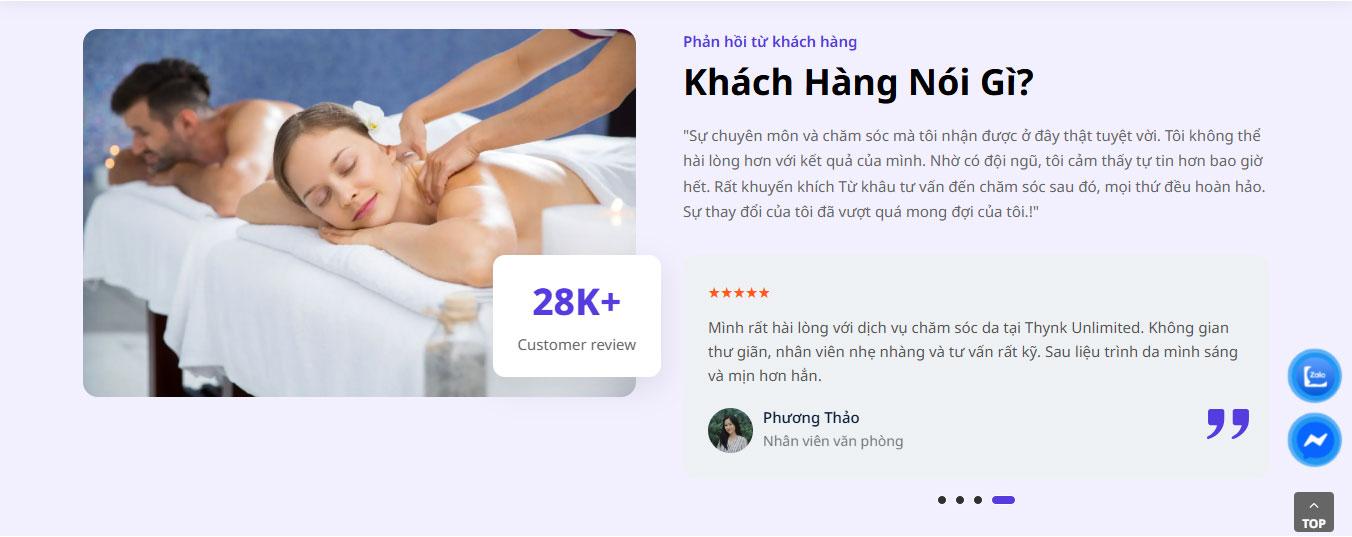Screen dimensions: 1352x537
Task: Go to the third testimonial slide dot
Action: coord(978,500)
